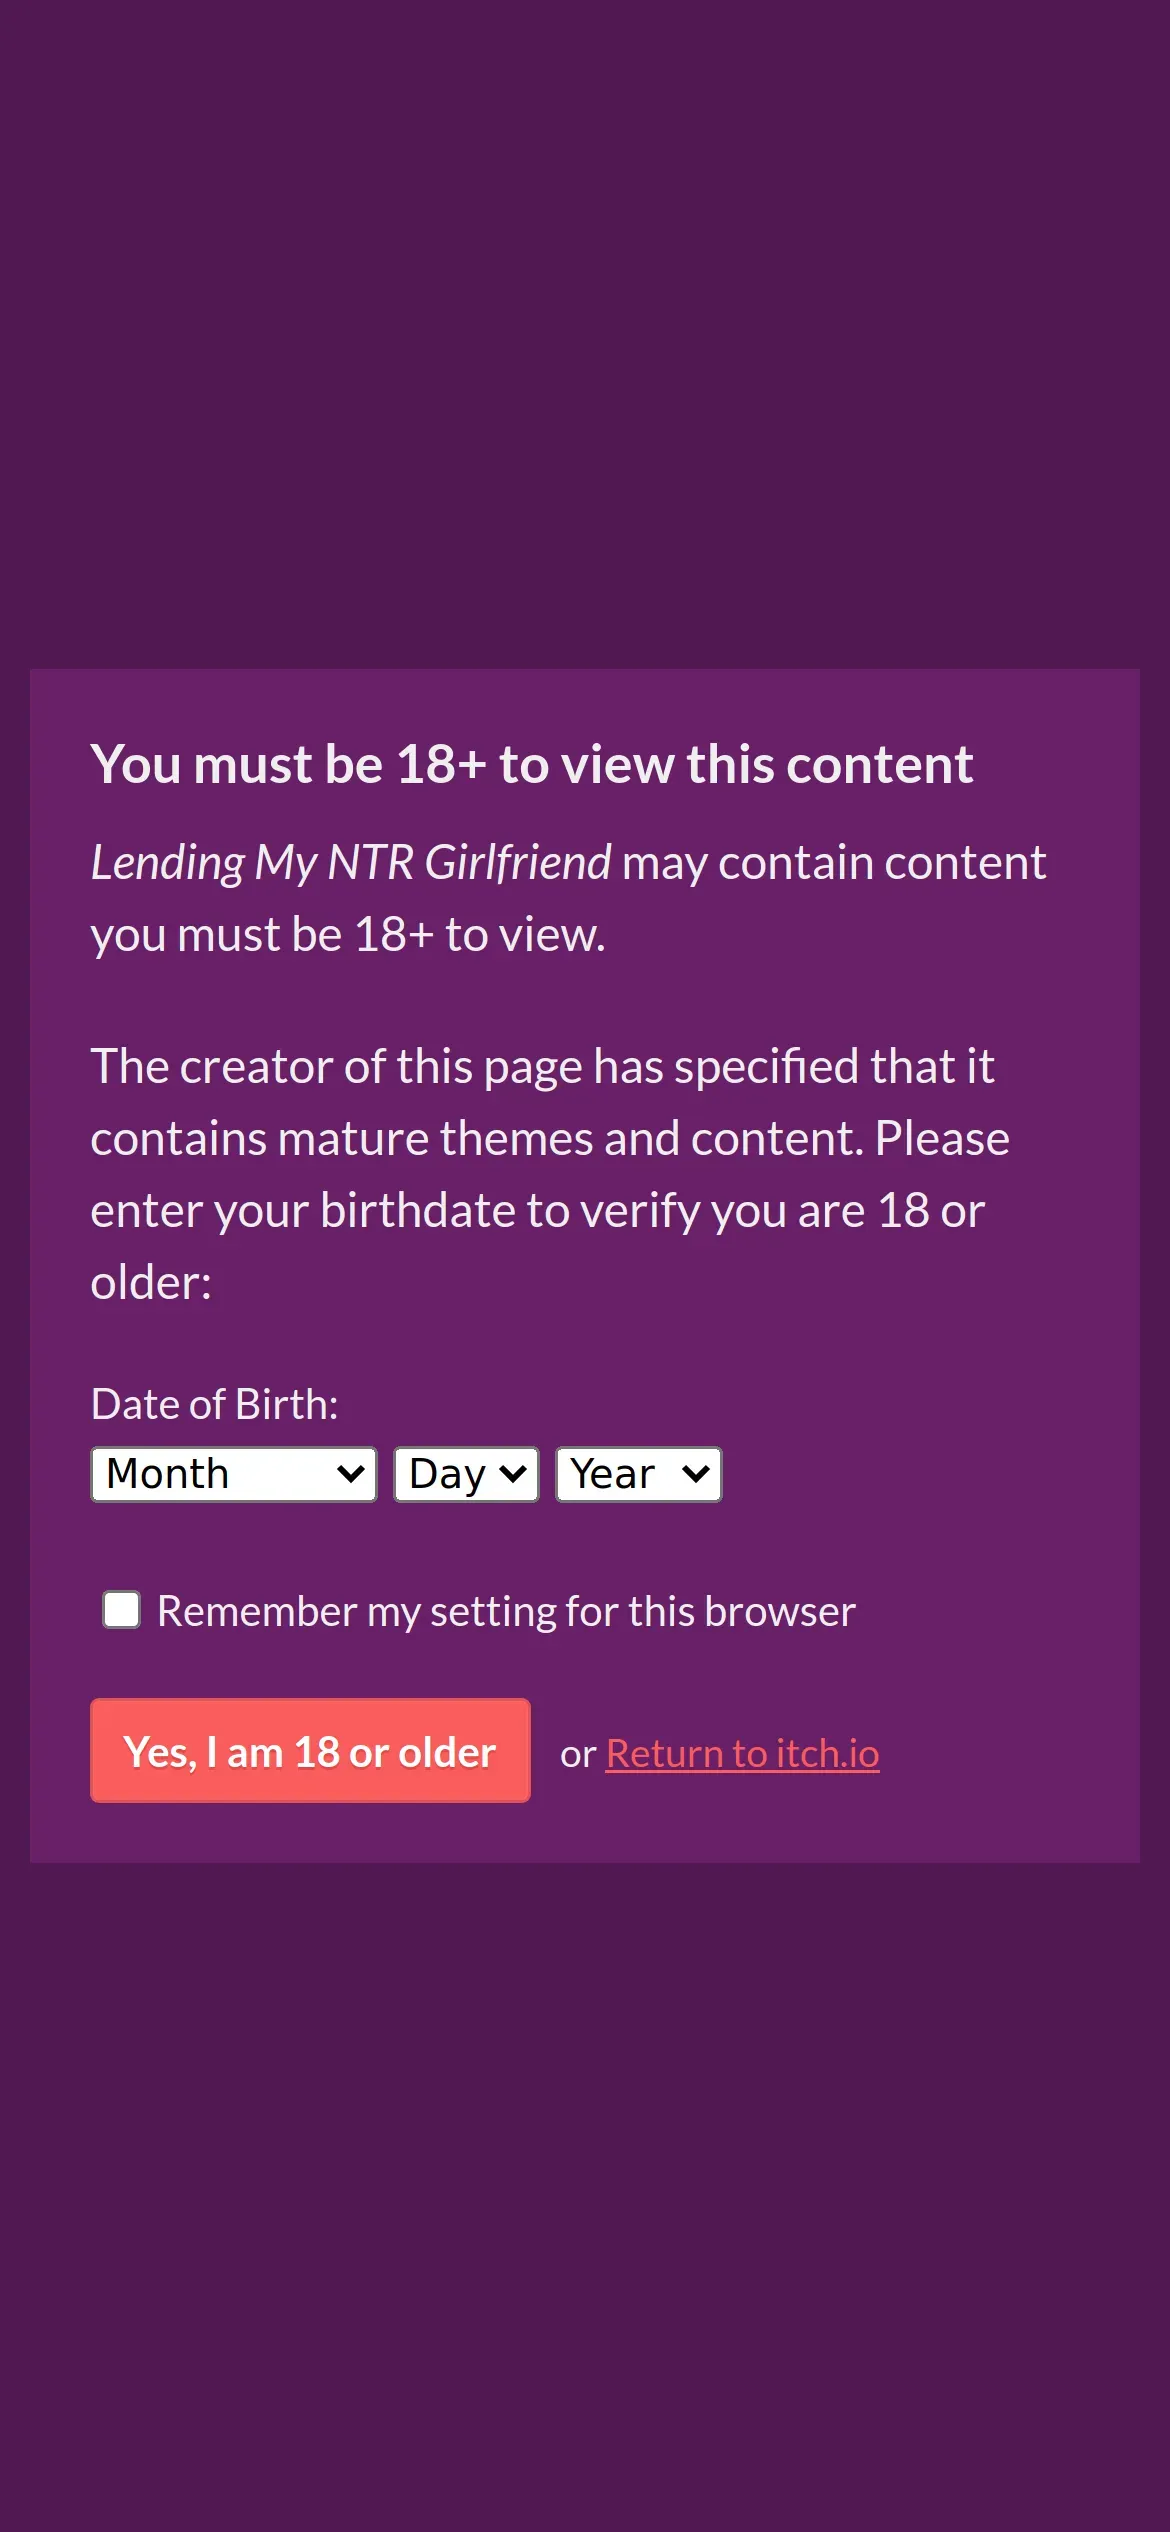This screenshot has width=1170, height=2532.
Task: Open the Month dropdown
Action: coord(233,1474)
